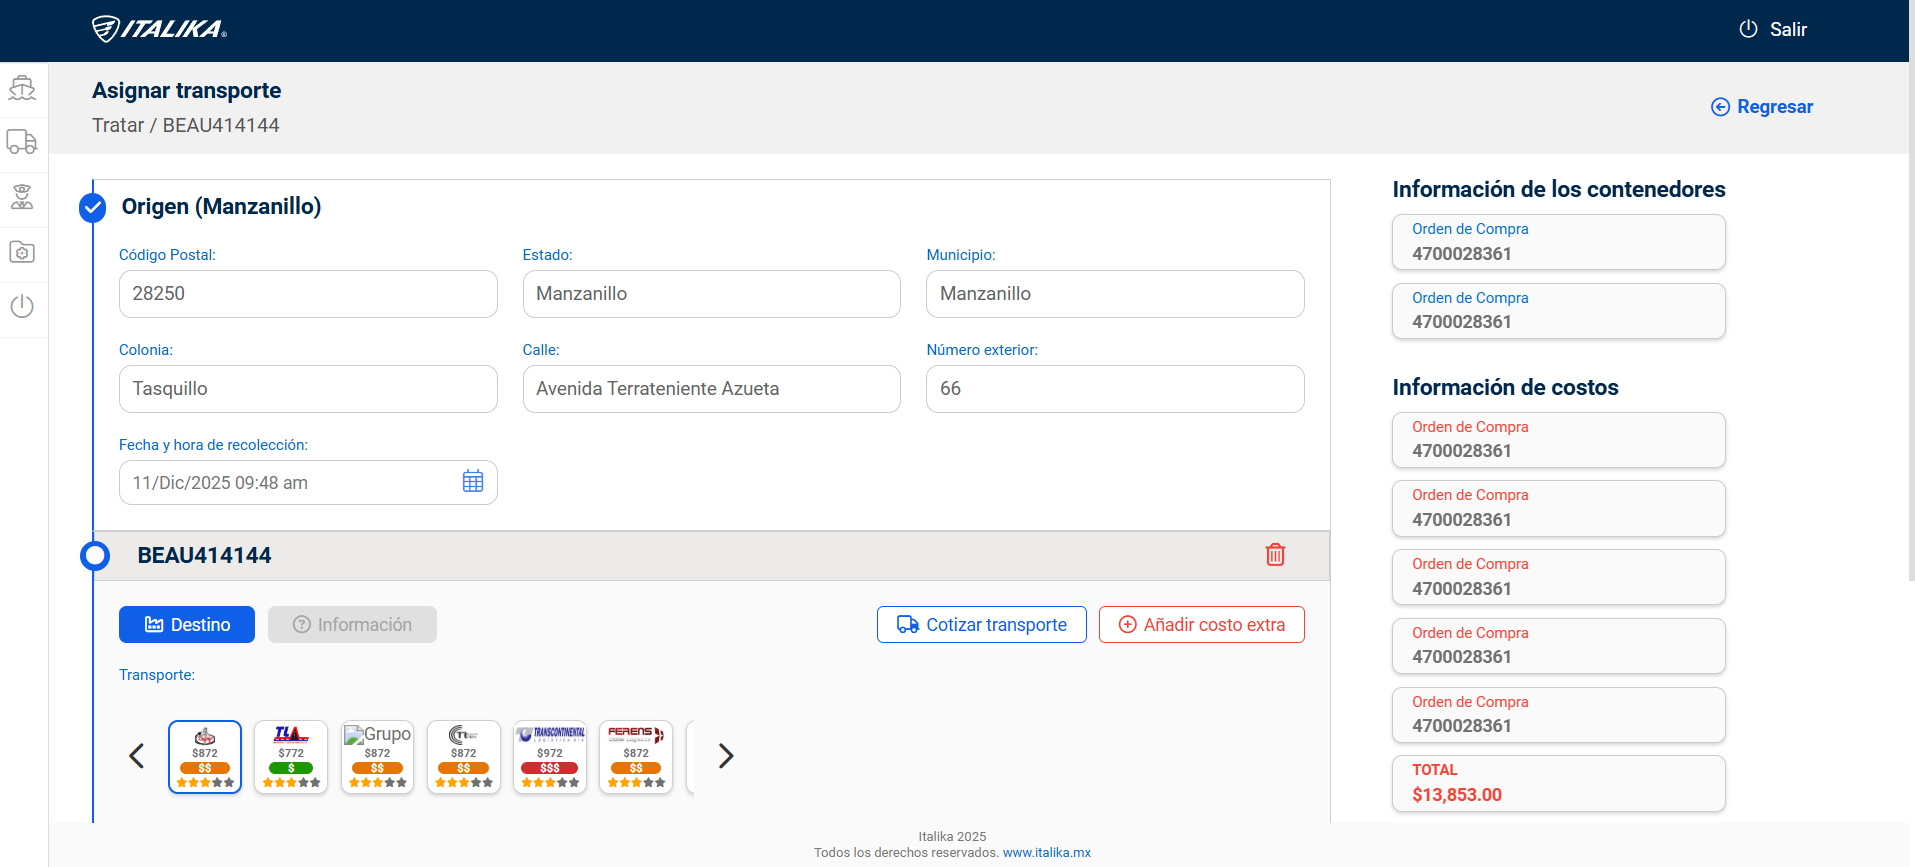This screenshot has height=867, width=1915.
Task: Toggle the Origen (Manzanillo) step checkmark
Action: [93, 207]
